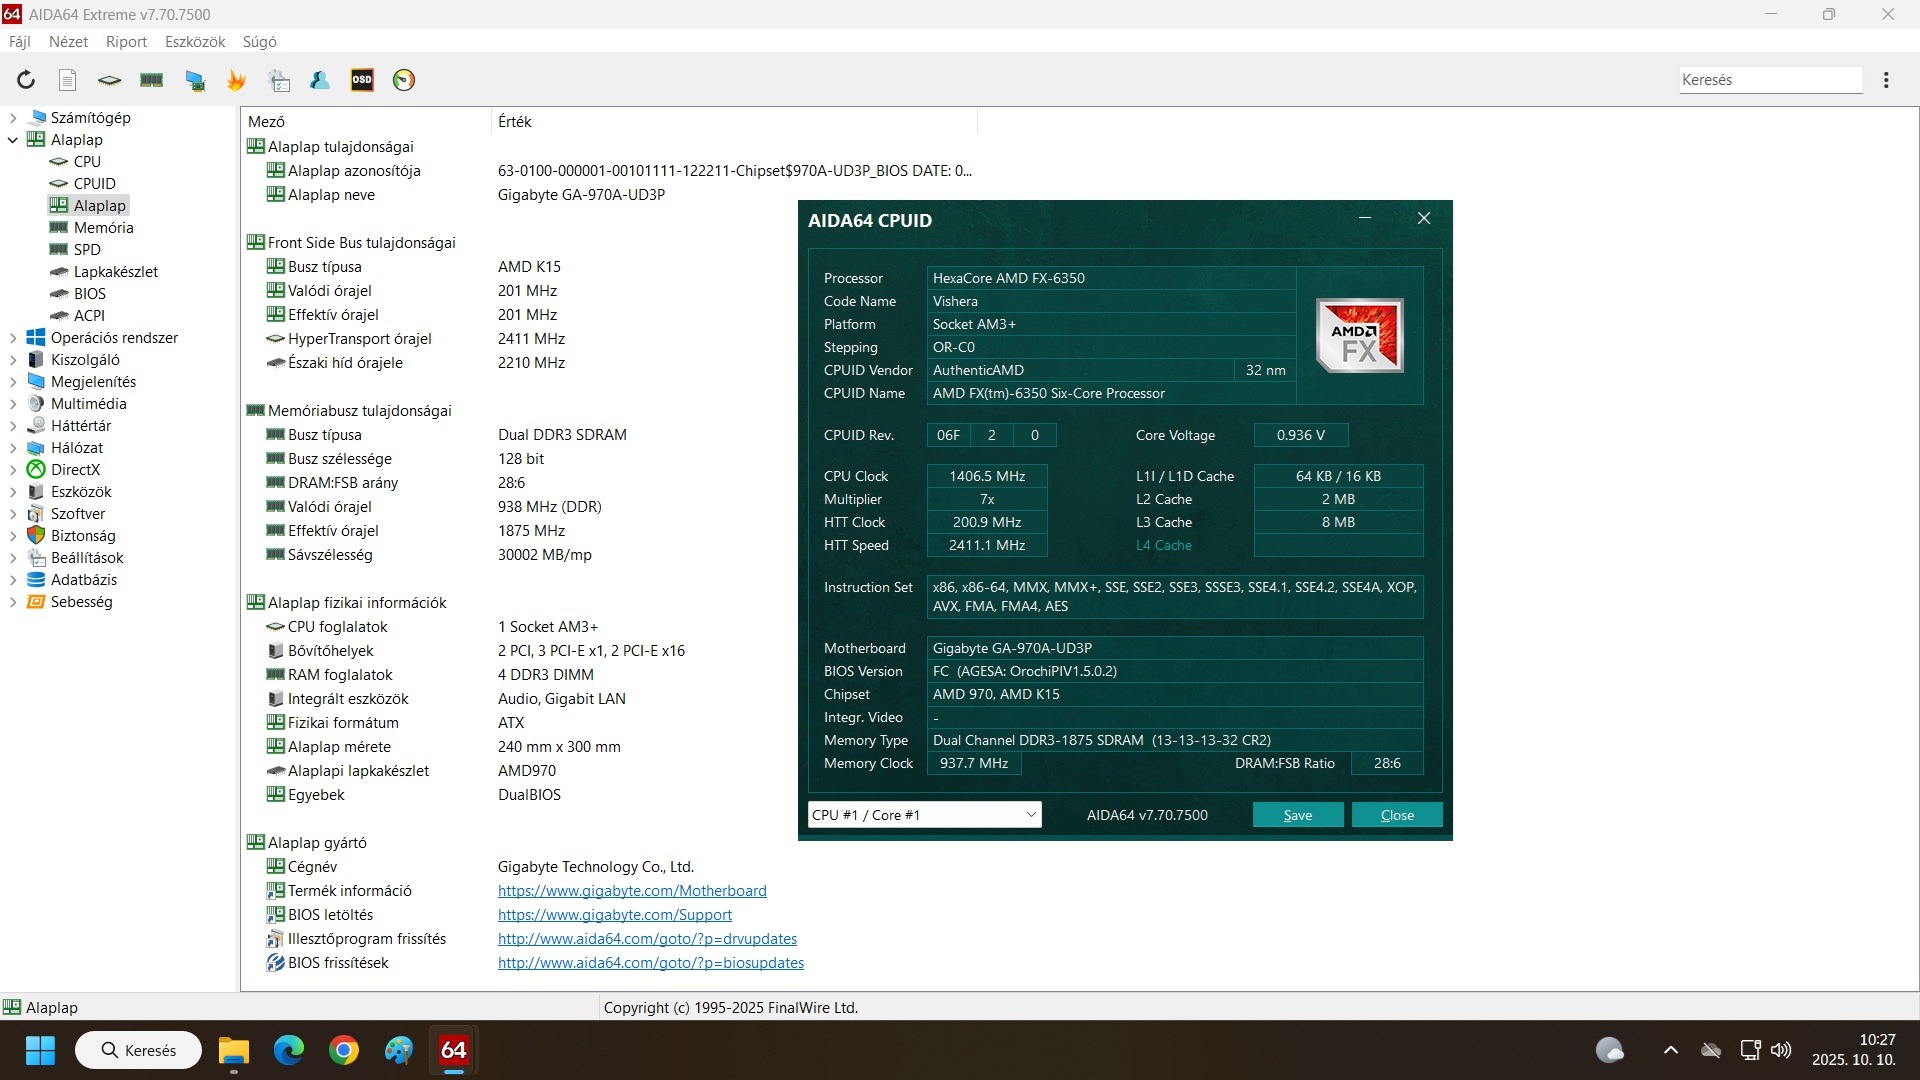Open the Eszközök menu
1920x1080 pixels.
pos(195,42)
